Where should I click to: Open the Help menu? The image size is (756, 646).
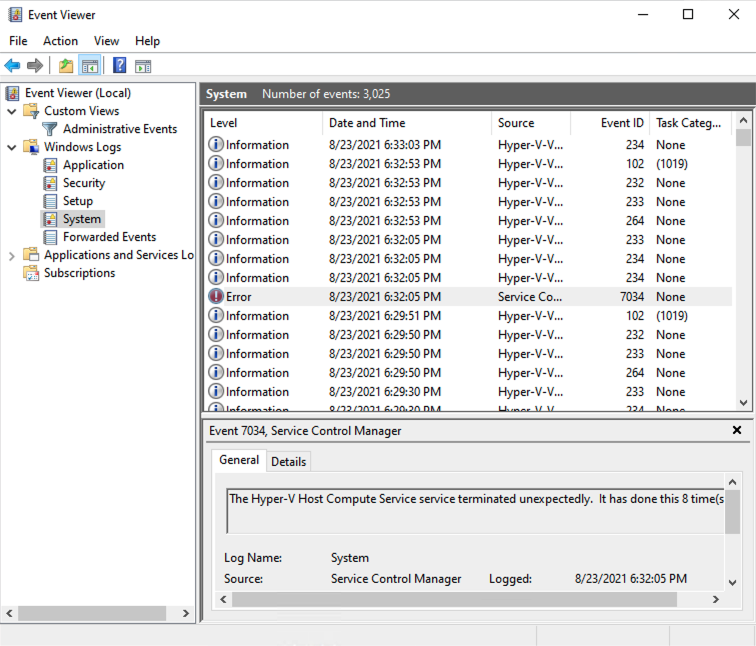pos(147,41)
